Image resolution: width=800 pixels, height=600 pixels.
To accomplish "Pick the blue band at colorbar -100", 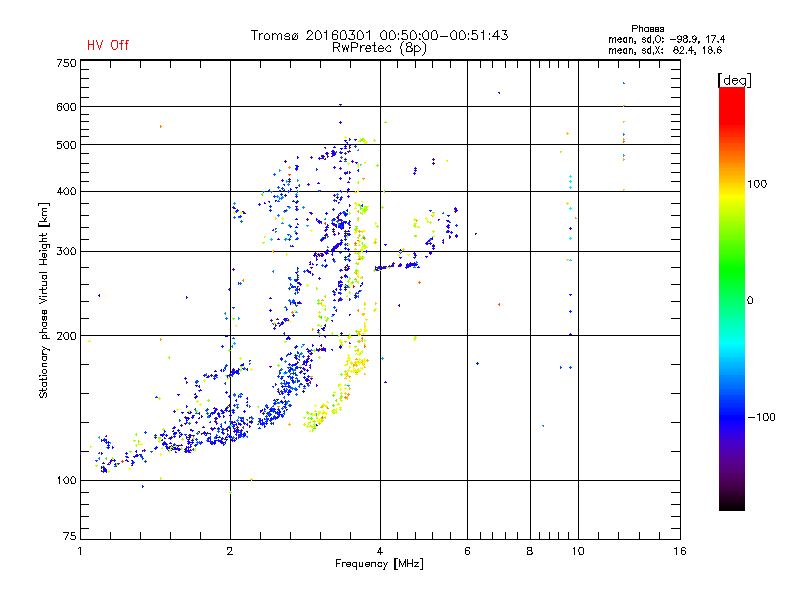I will click(x=731, y=416).
